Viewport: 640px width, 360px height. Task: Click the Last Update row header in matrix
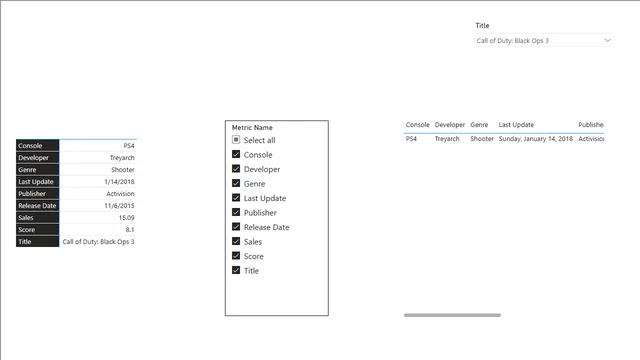tap(38, 182)
